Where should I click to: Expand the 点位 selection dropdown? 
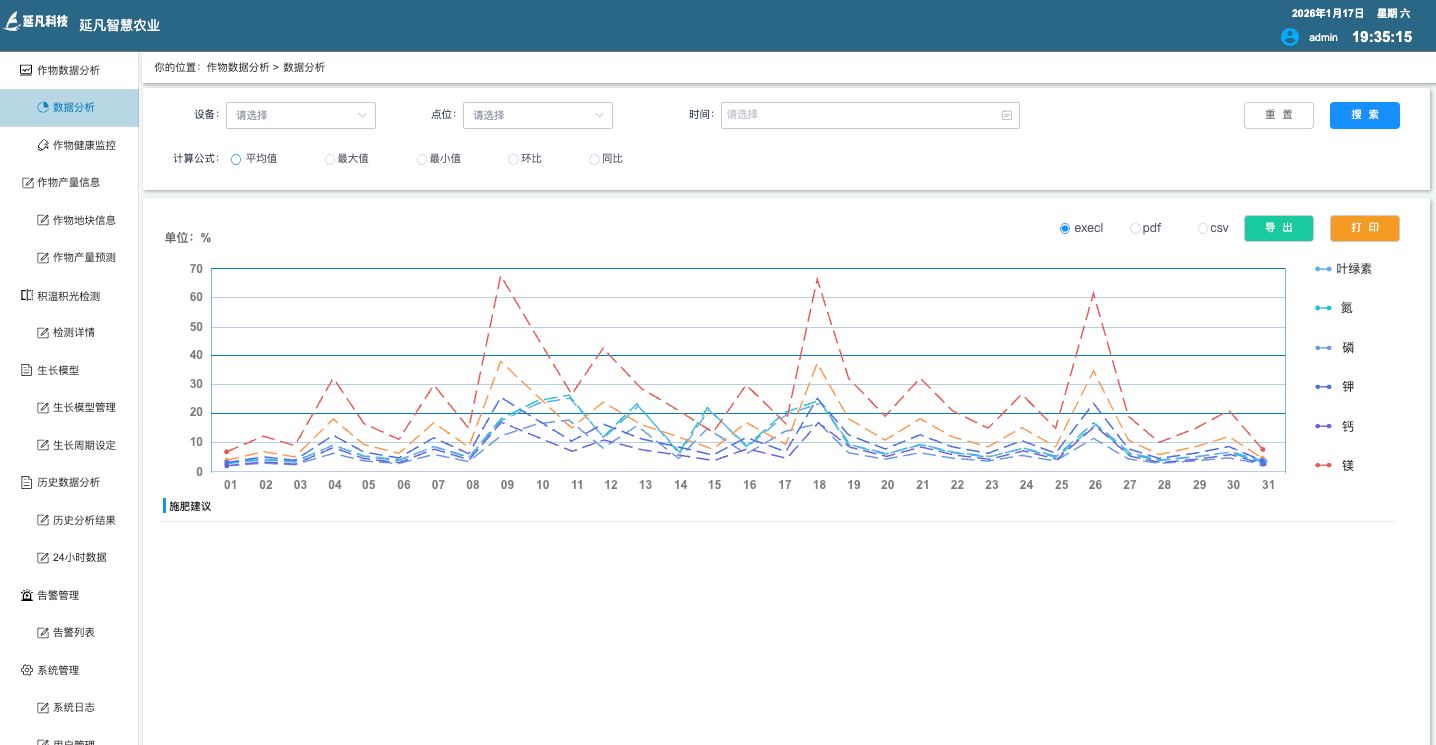coord(537,115)
